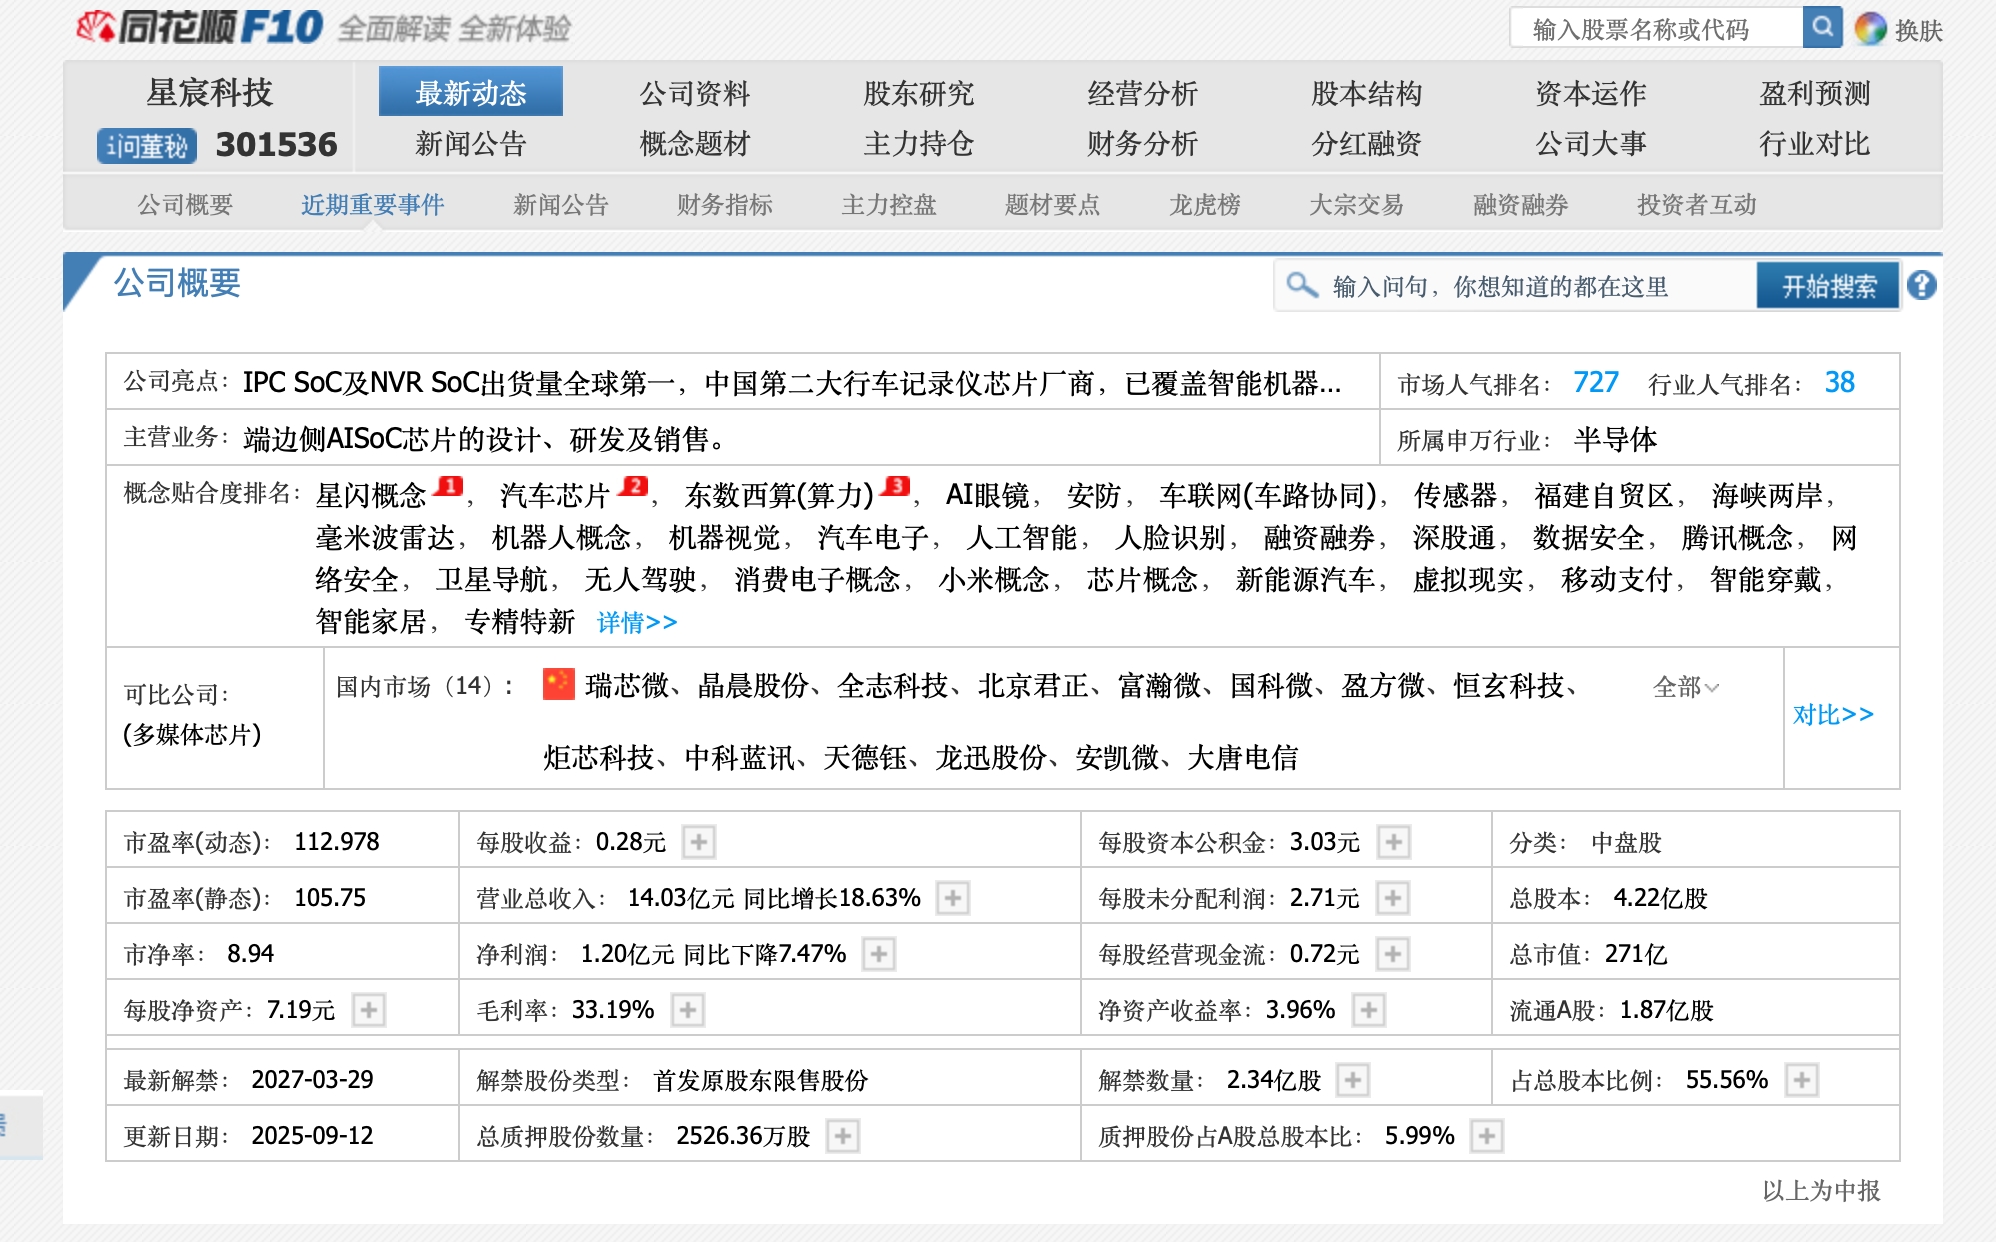Go to 财务指标 sub-navigation item
Image resolution: width=1996 pixels, height=1242 pixels.
[x=725, y=205]
